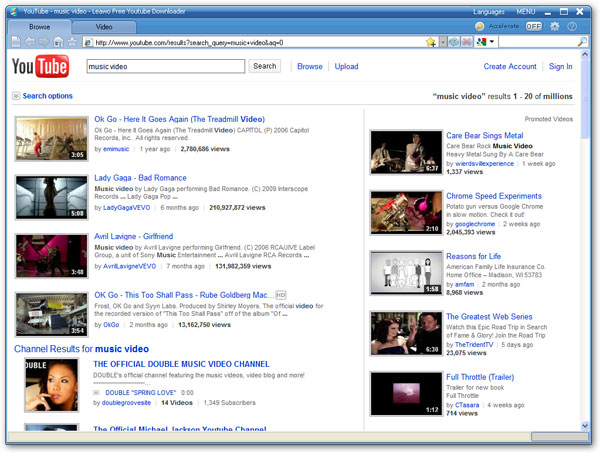This screenshot has width=600, height=453.
Task: Click the Google search engine icon
Action: [481, 42]
